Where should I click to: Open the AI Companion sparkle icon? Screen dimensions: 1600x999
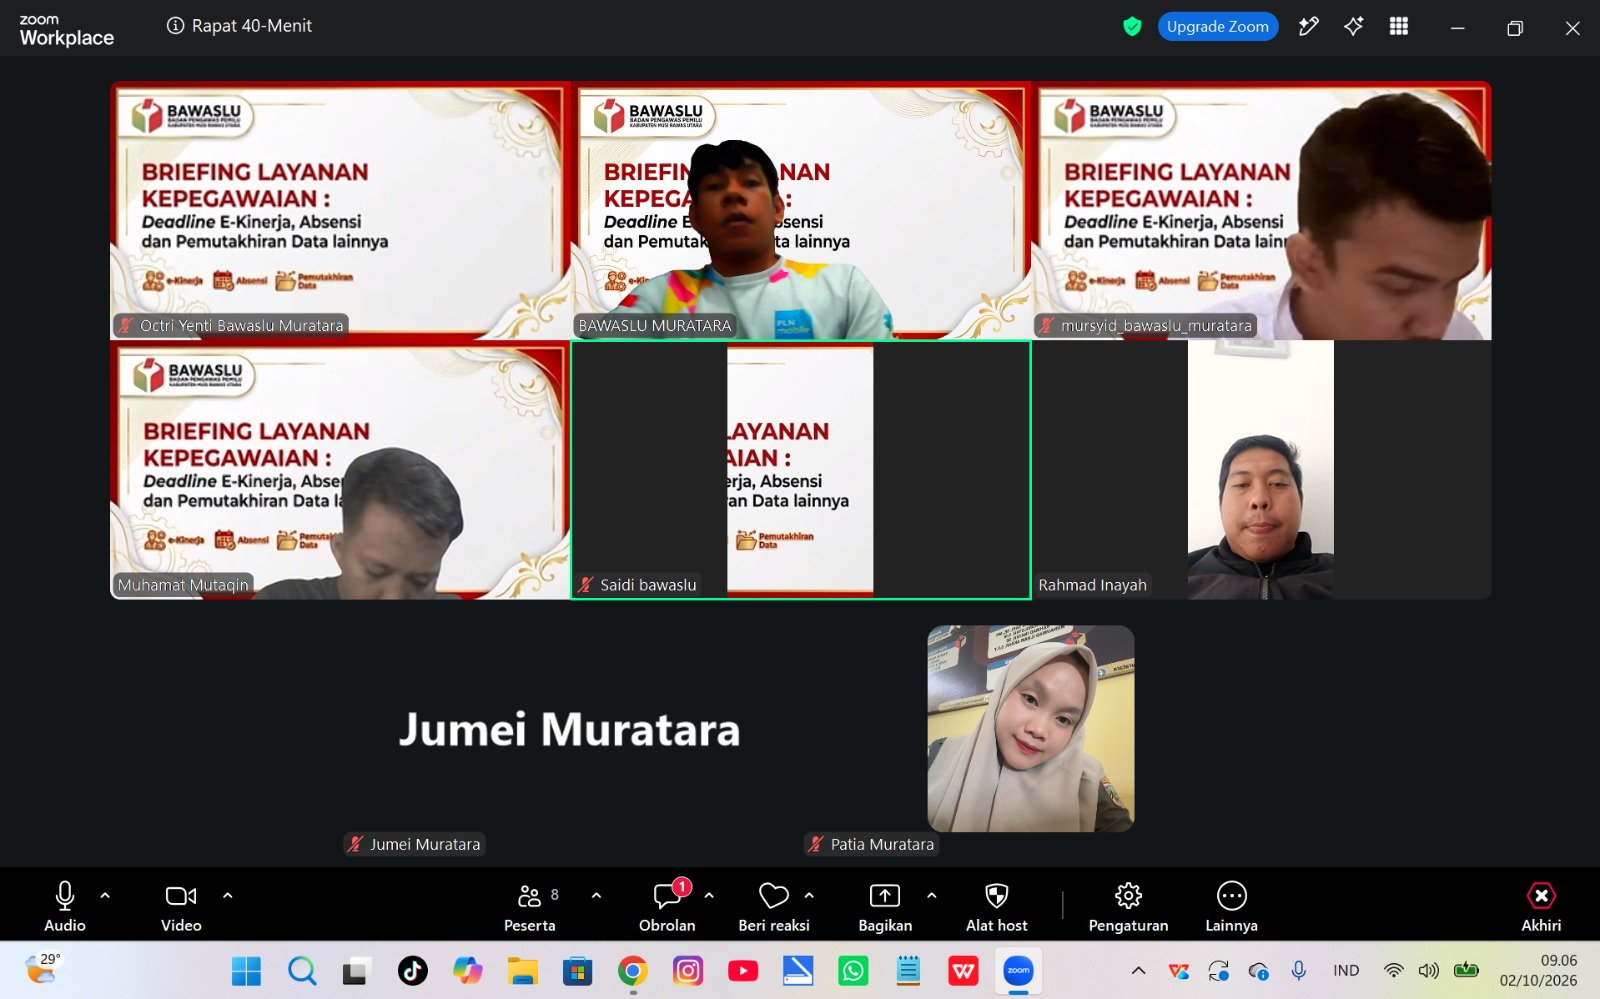click(x=1354, y=27)
